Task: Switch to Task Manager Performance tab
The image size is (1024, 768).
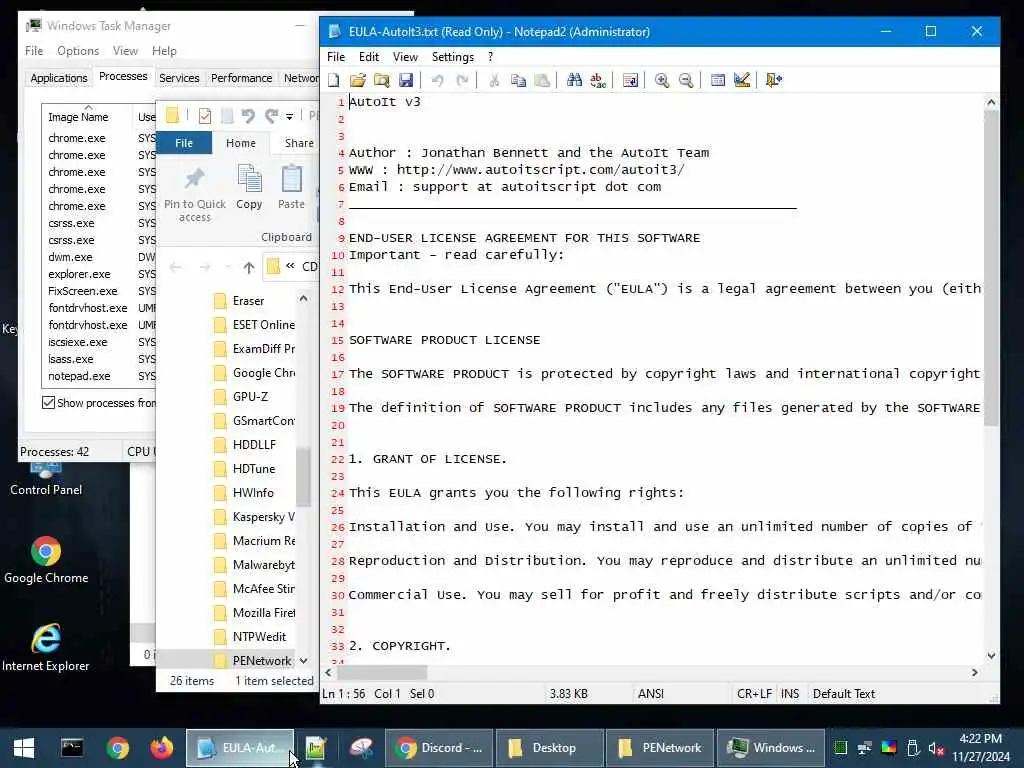Action: [x=241, y=78]
